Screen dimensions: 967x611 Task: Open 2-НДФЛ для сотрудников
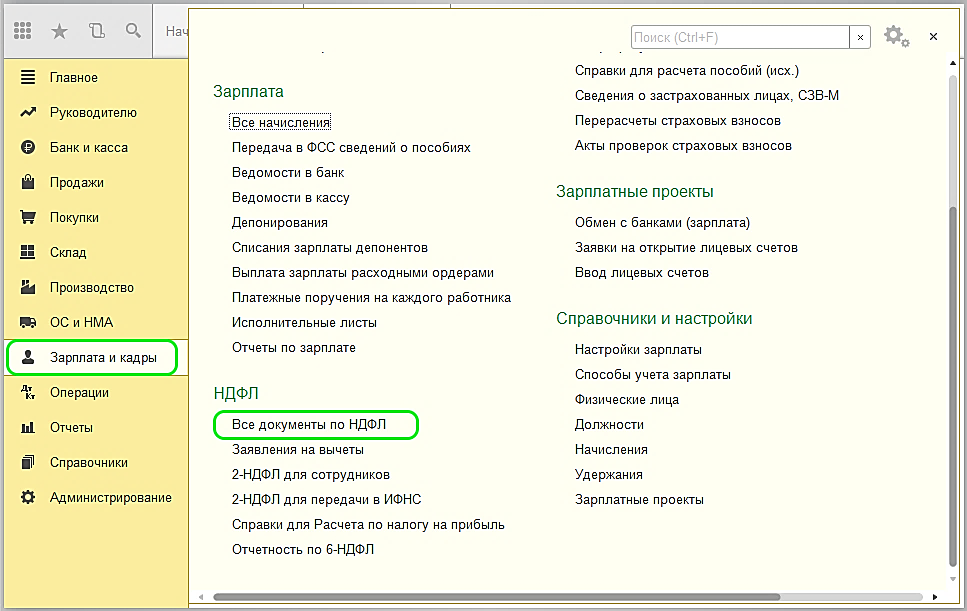click(x=311, y=475)
